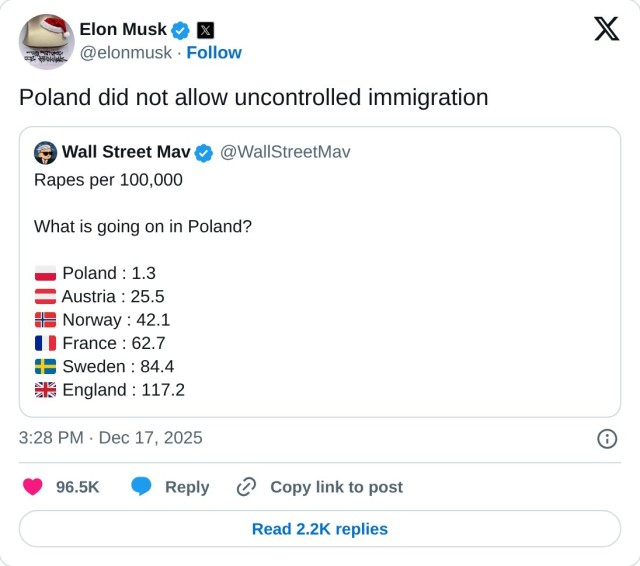The width and height of the screenshot is (640, 566).
Task: Open the Elon Musk display name
Action: [123, 30]
